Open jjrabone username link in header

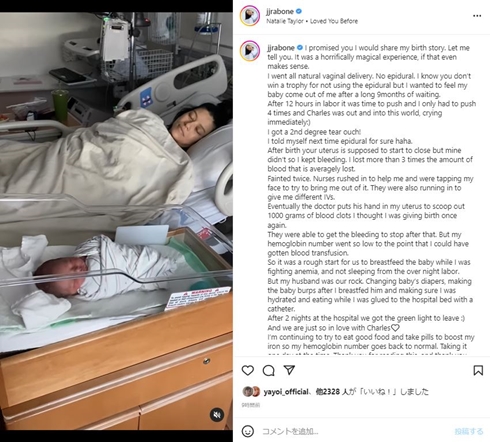click(280, 11)
